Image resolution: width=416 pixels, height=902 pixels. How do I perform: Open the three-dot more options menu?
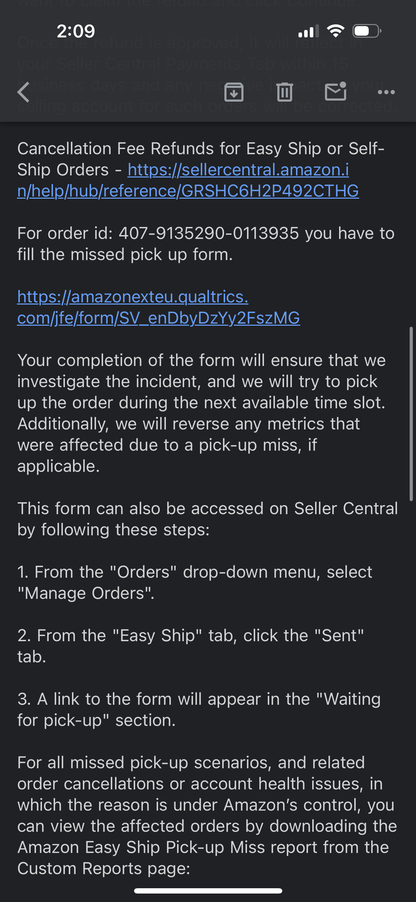[x=386, y=92]
